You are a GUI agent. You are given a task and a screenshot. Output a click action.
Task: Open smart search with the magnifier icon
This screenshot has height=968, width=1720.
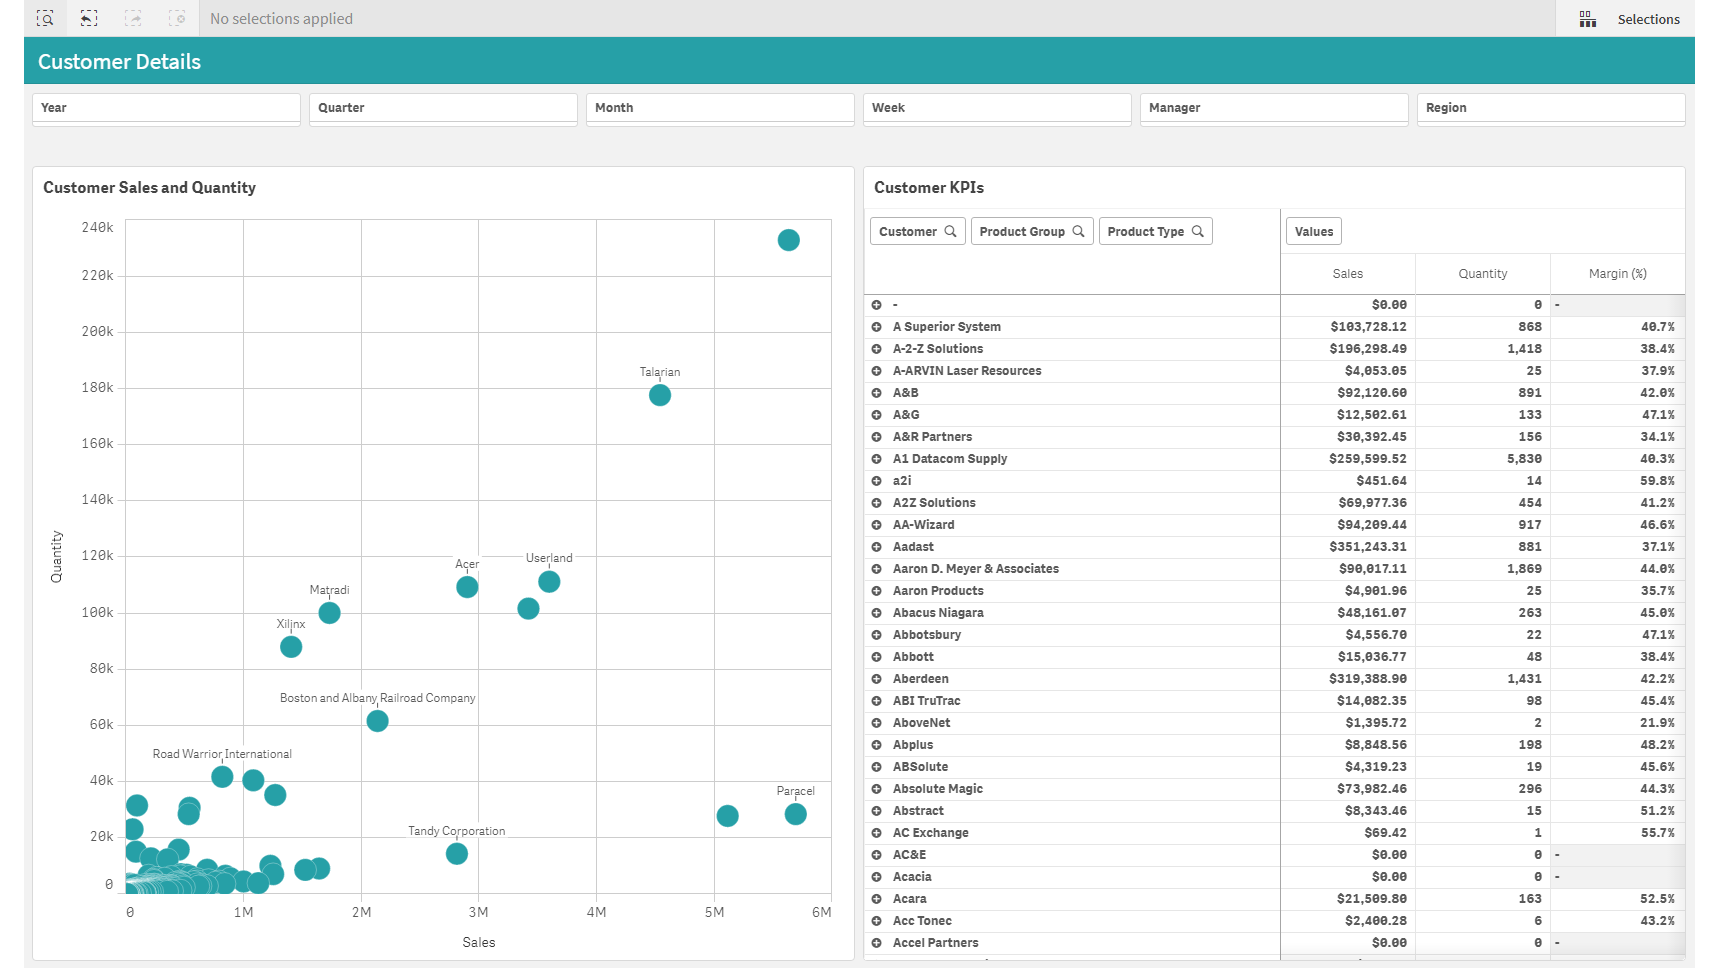tap(46, 18)
